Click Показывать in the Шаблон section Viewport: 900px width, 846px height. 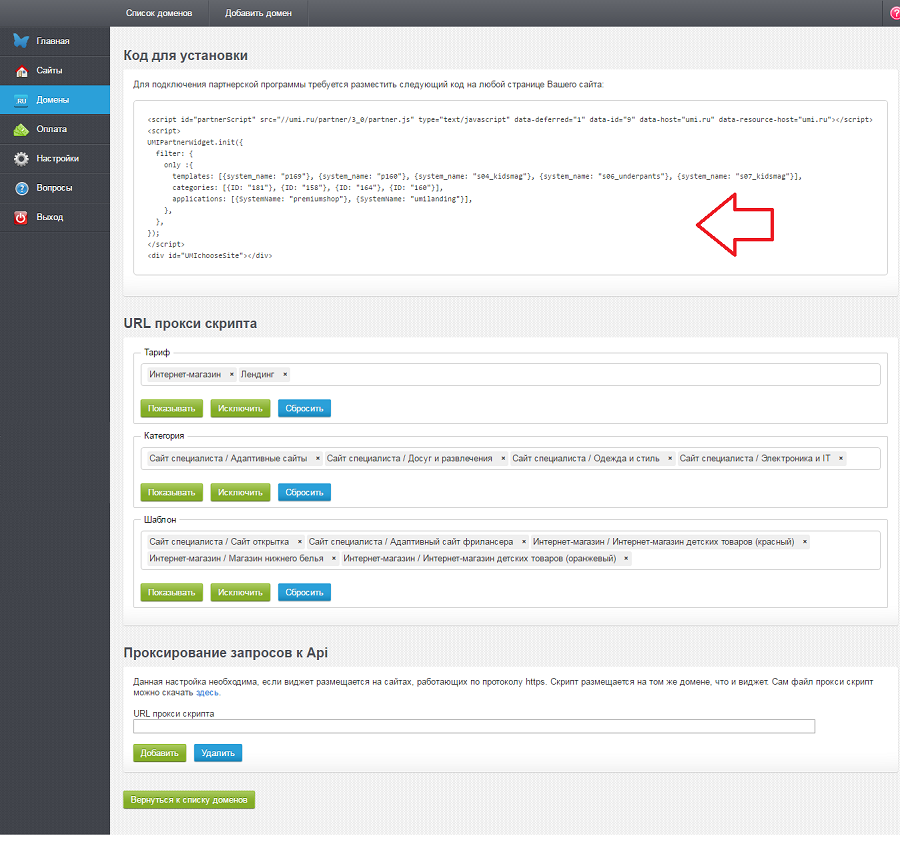[172, 592]
